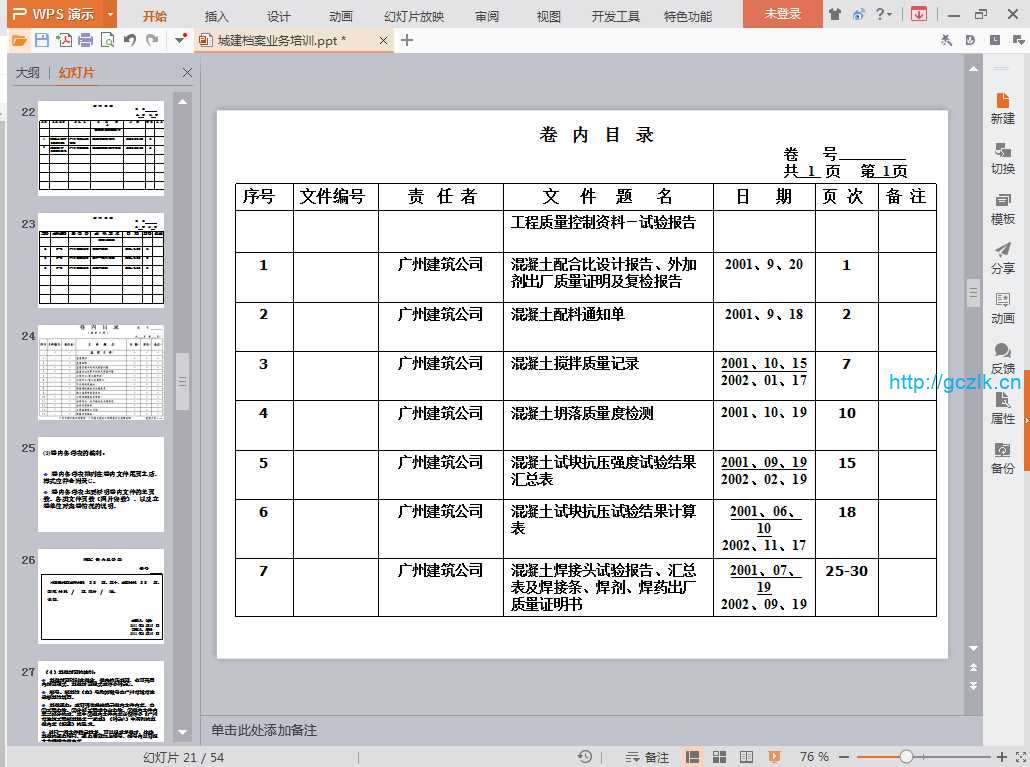1030x767 pixels.
Task: Switch to slide sorter view icon
Action: [x=720, y=757]
